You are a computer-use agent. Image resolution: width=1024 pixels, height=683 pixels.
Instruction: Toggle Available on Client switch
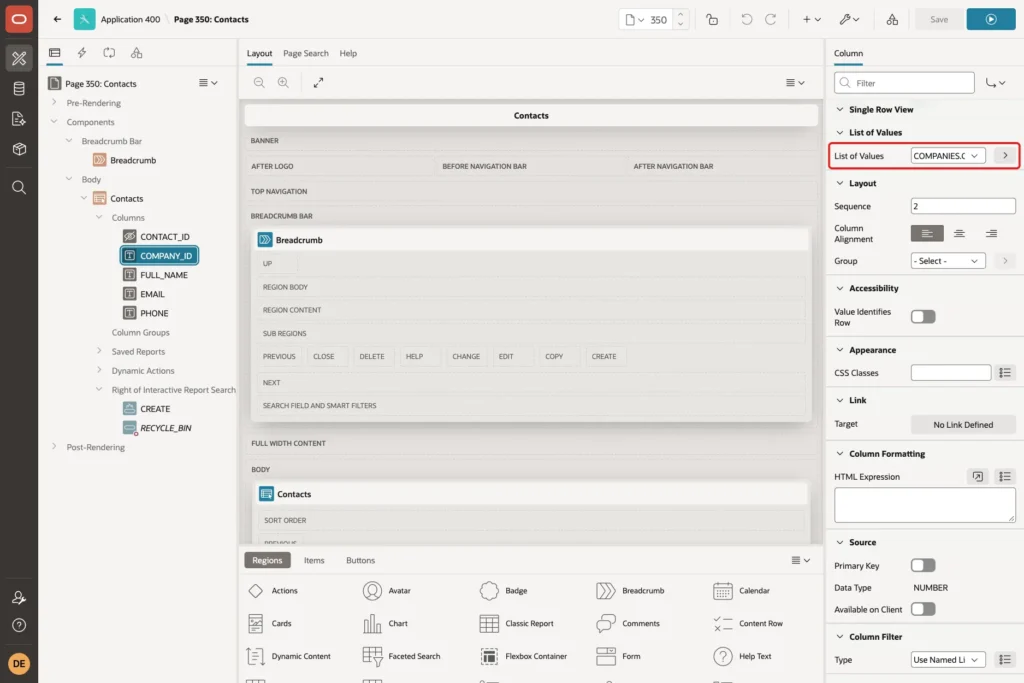pyautogui.click(x=923, y=609)
